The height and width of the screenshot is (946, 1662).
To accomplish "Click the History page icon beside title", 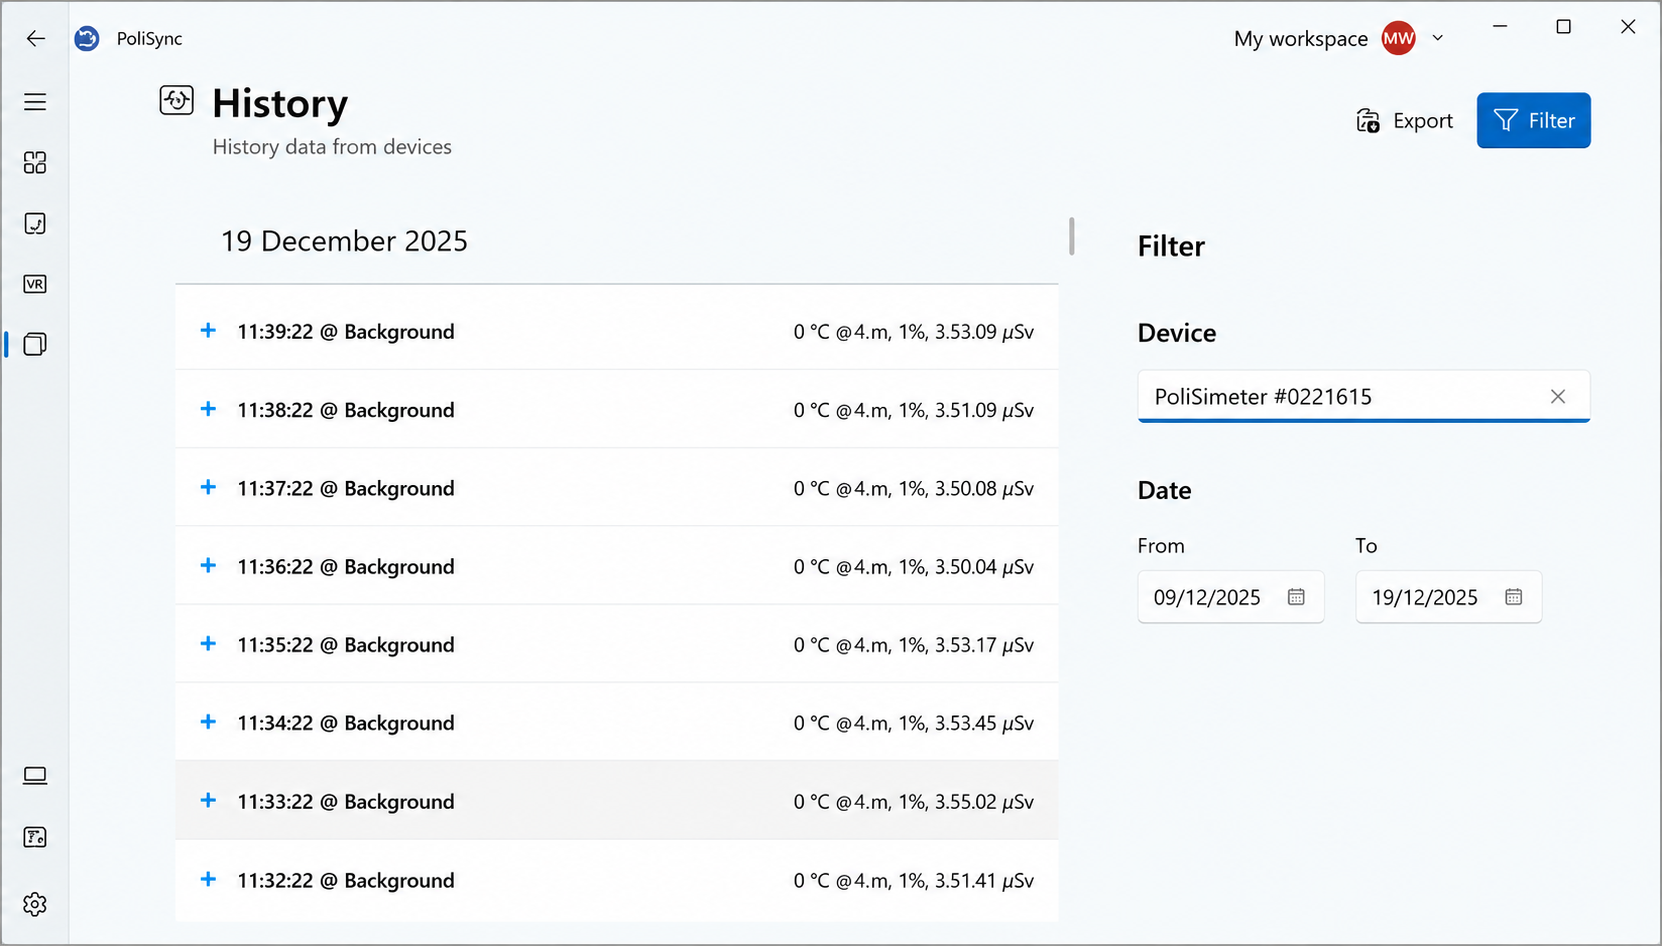I will coord(177,100).
